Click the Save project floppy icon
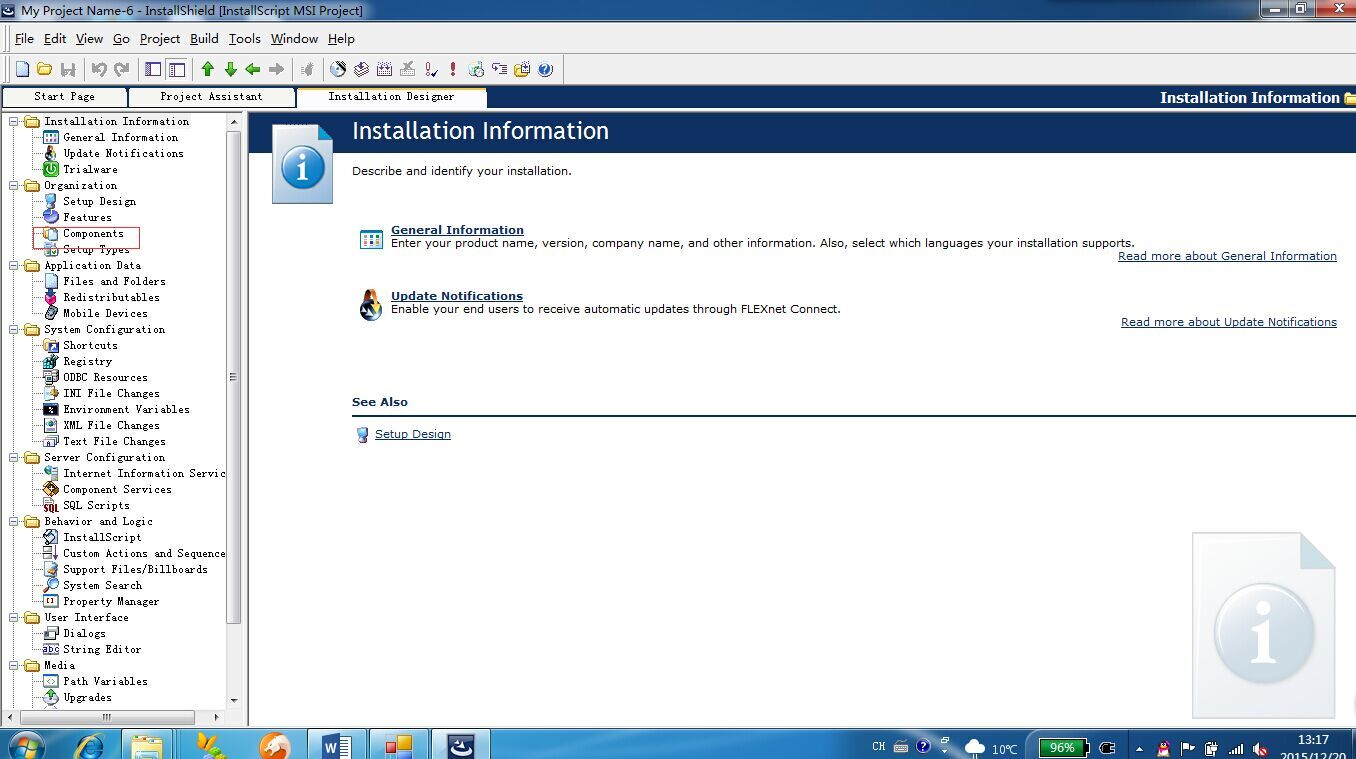1356x759 pixels. click(68, 69)
